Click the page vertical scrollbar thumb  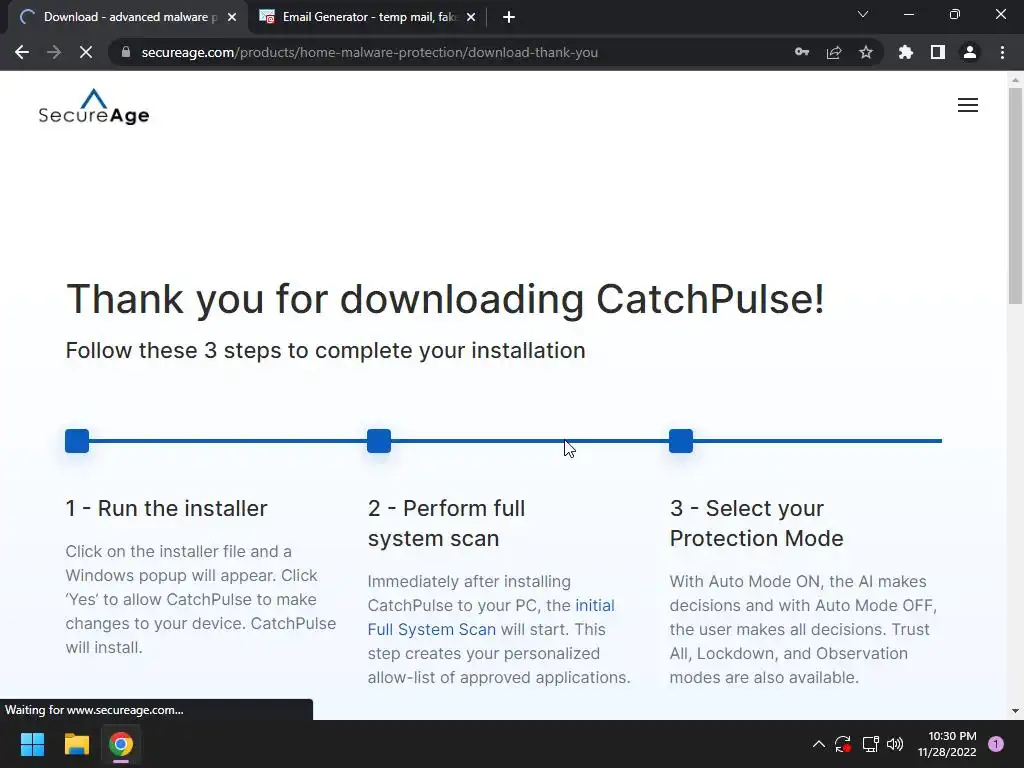click(x=1015, y=196)
